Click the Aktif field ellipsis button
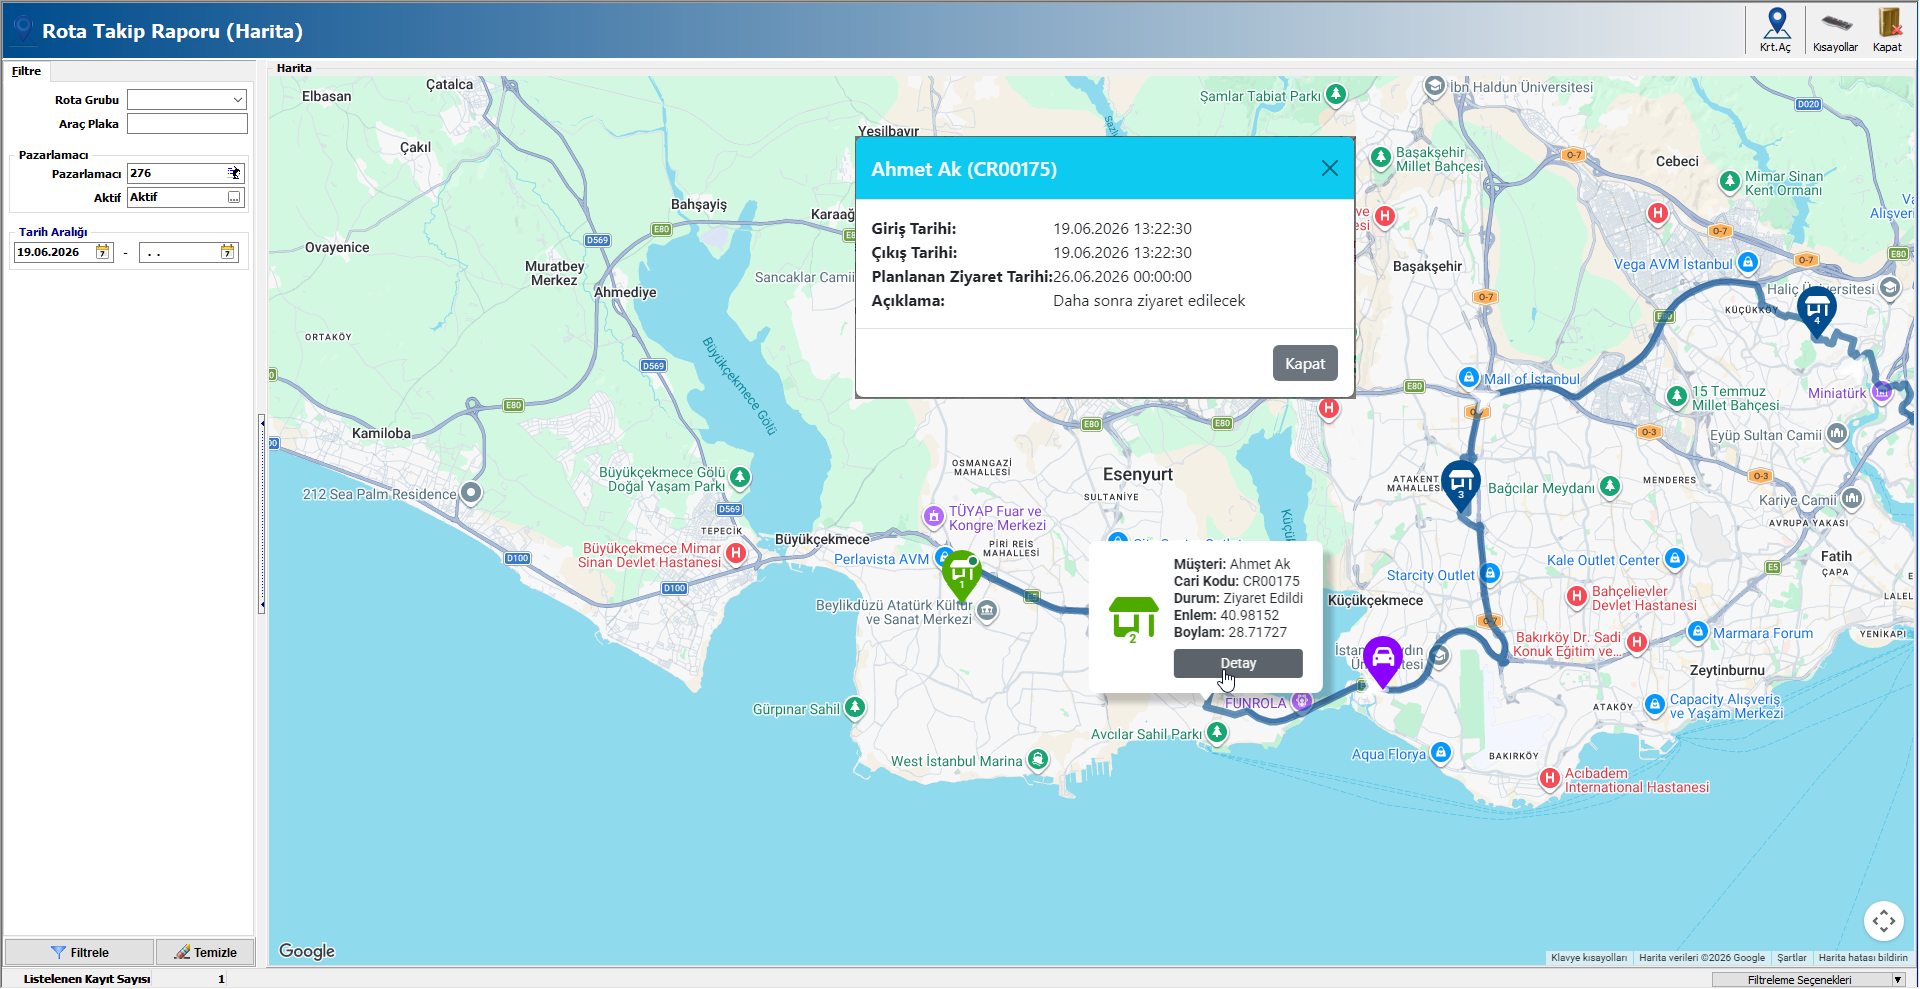Viewport: 1920px width, 989px height. pos(234,198)
